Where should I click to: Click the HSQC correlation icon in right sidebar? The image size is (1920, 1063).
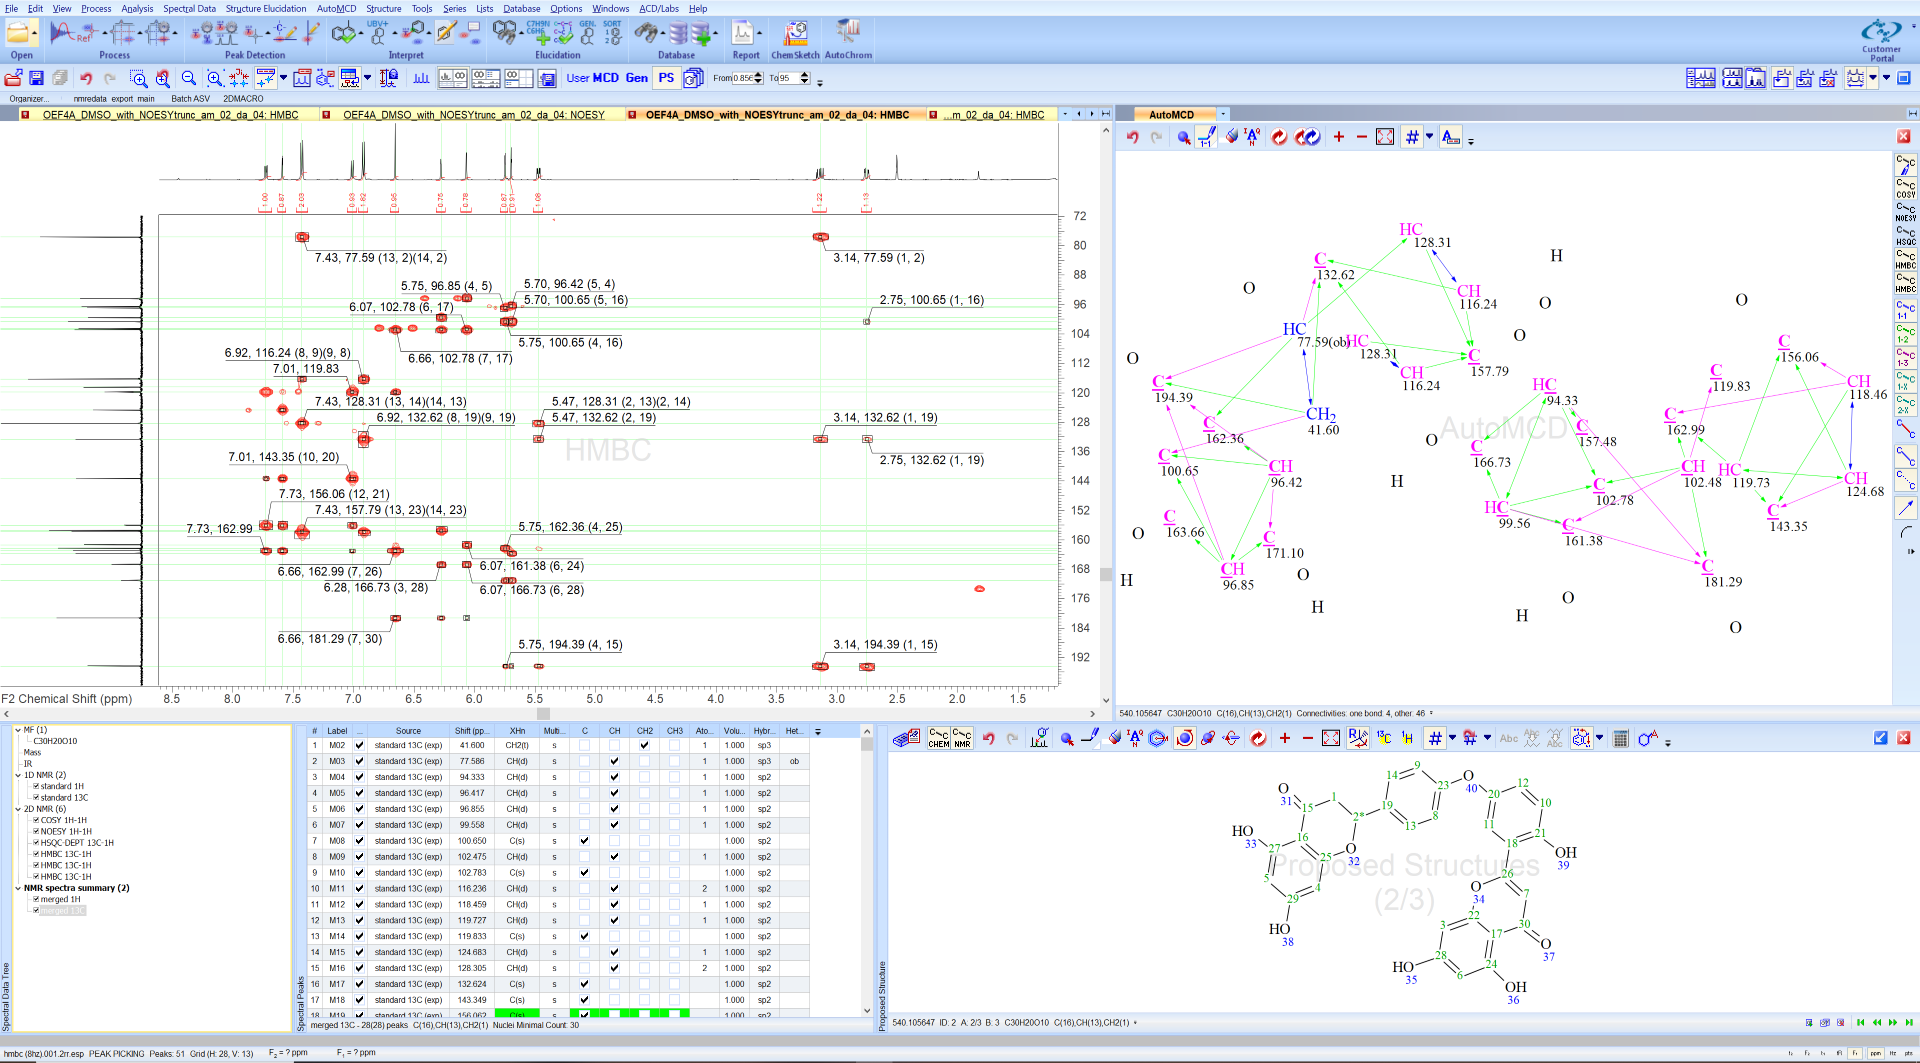1905,236
